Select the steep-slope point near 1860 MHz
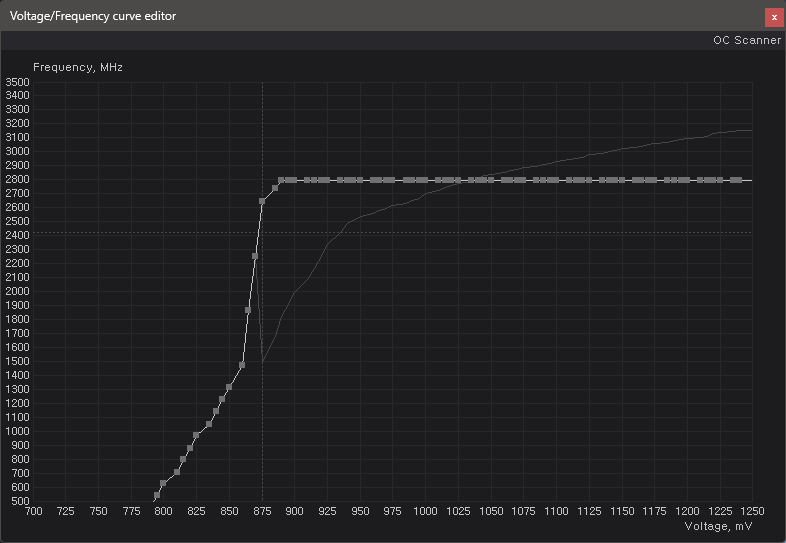This screenshot has width=786, height=543. pos(248,310)
